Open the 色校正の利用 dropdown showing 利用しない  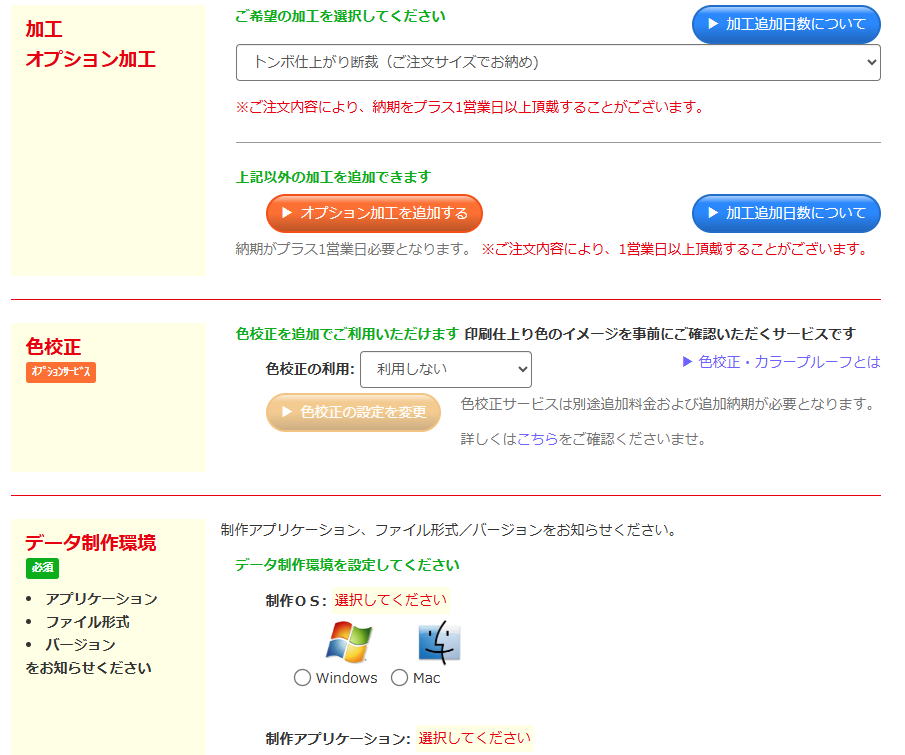click(x=446, y=369)
